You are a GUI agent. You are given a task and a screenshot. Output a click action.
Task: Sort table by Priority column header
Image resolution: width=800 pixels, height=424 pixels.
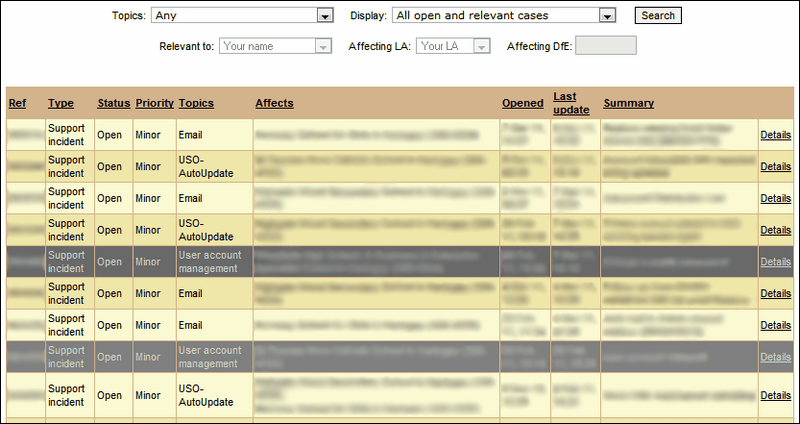tap(155, 103)
